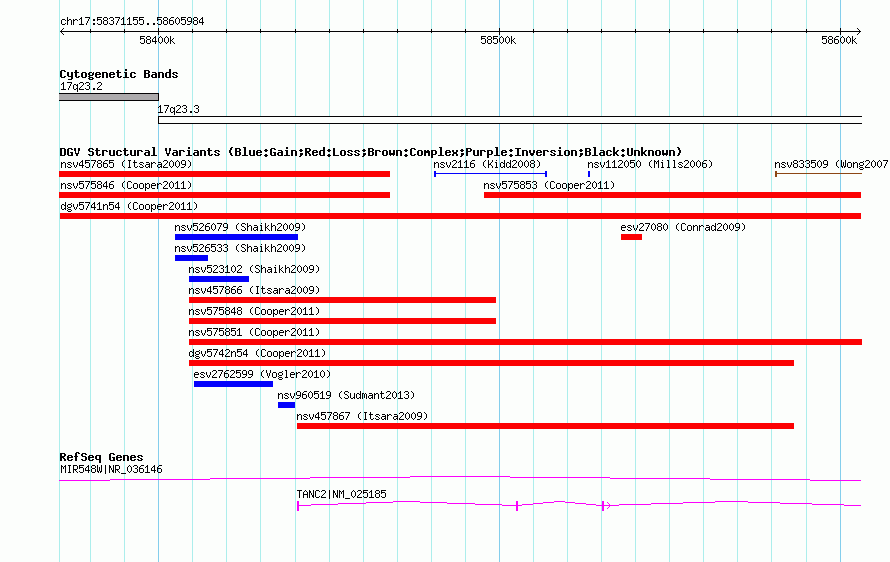This screenshot has width=890, height=562.
Task: Select the nsv575851 red loss bar
Action: [x=526, y=342]
